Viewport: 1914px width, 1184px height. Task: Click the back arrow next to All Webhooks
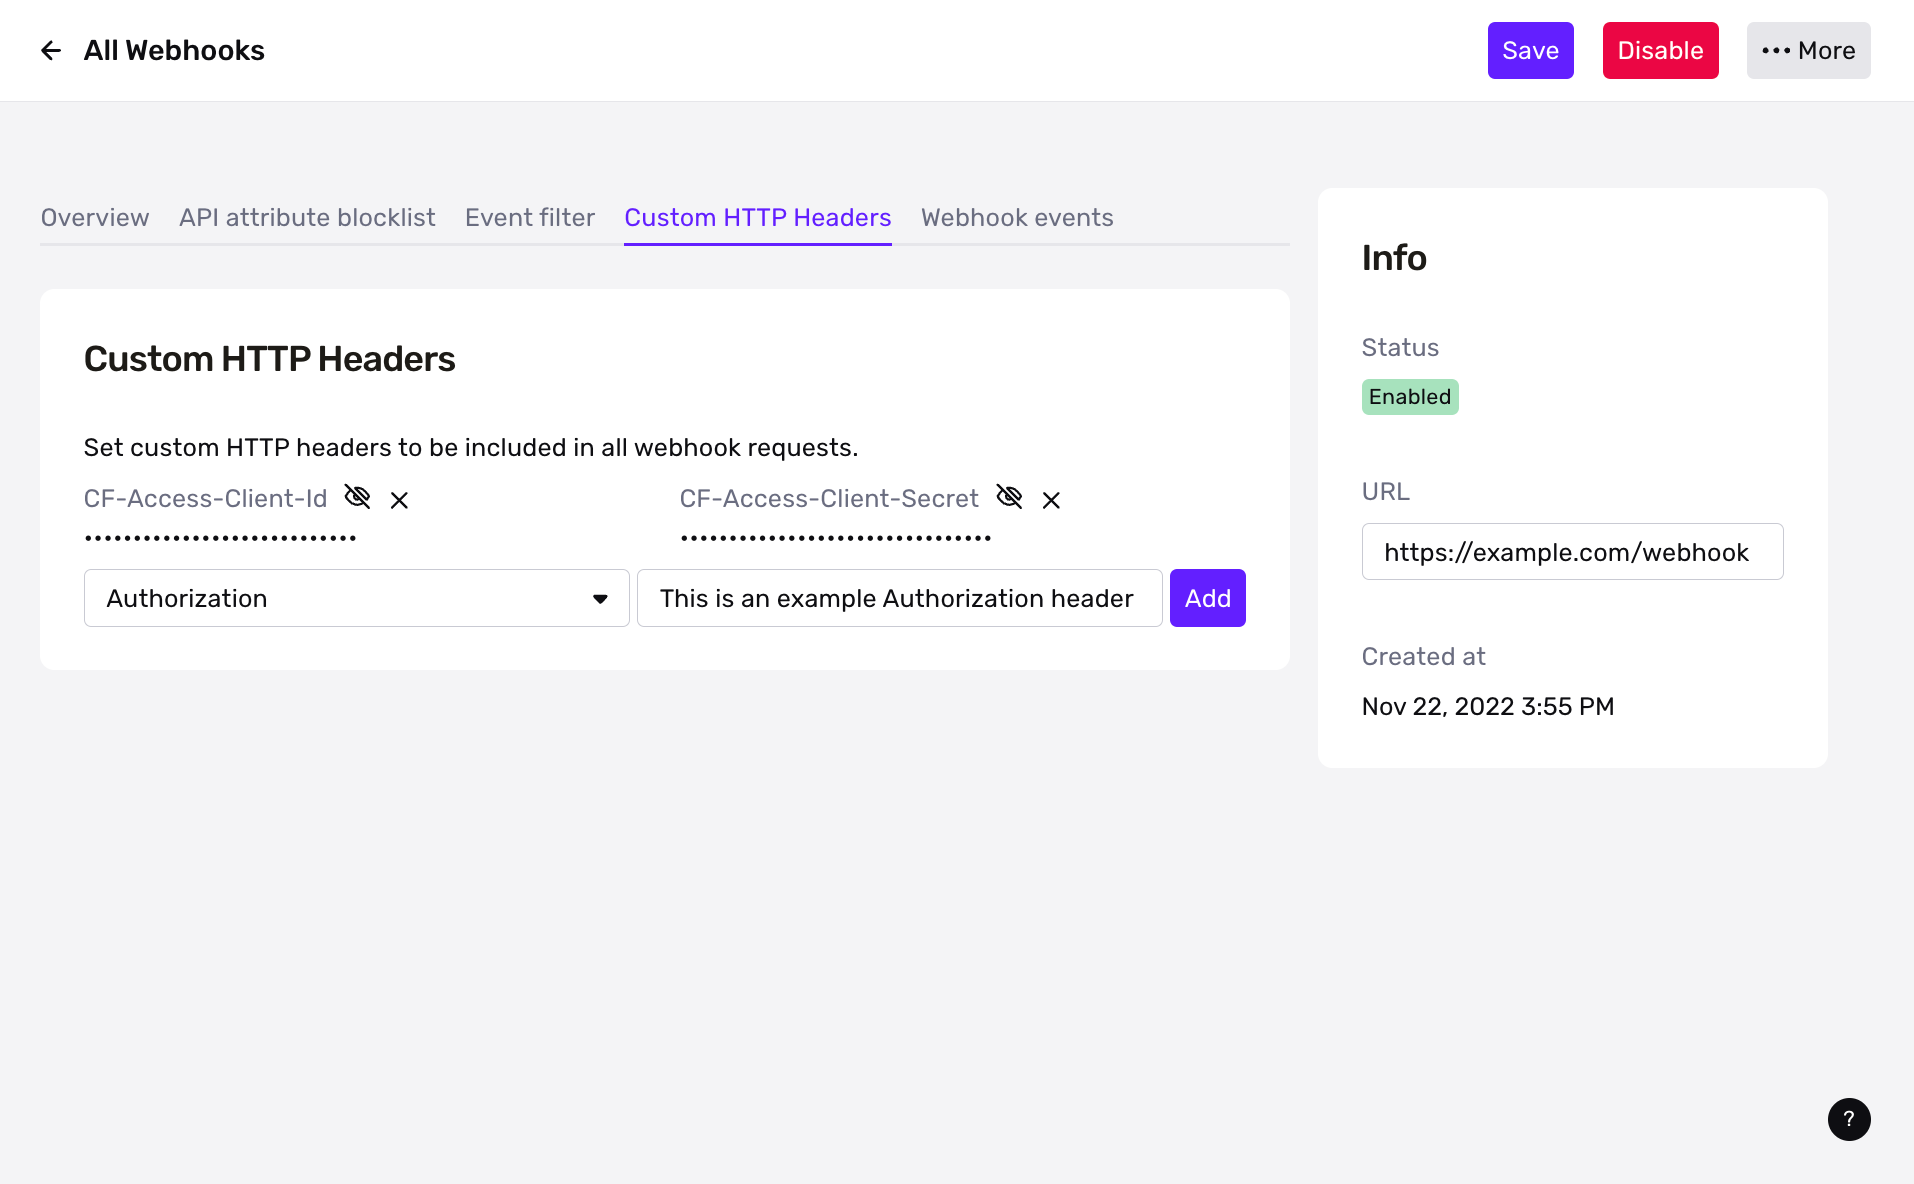click(x=50, y=50)
